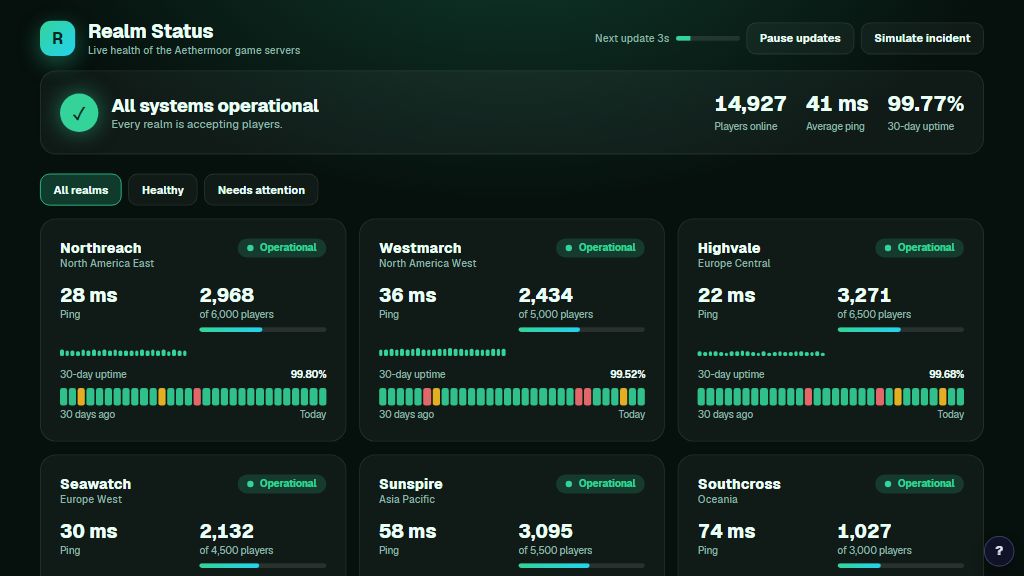Click Westmarch player capacity bar
The height and width of the screenshot is (576, 1024).
[x=581, y=330]
